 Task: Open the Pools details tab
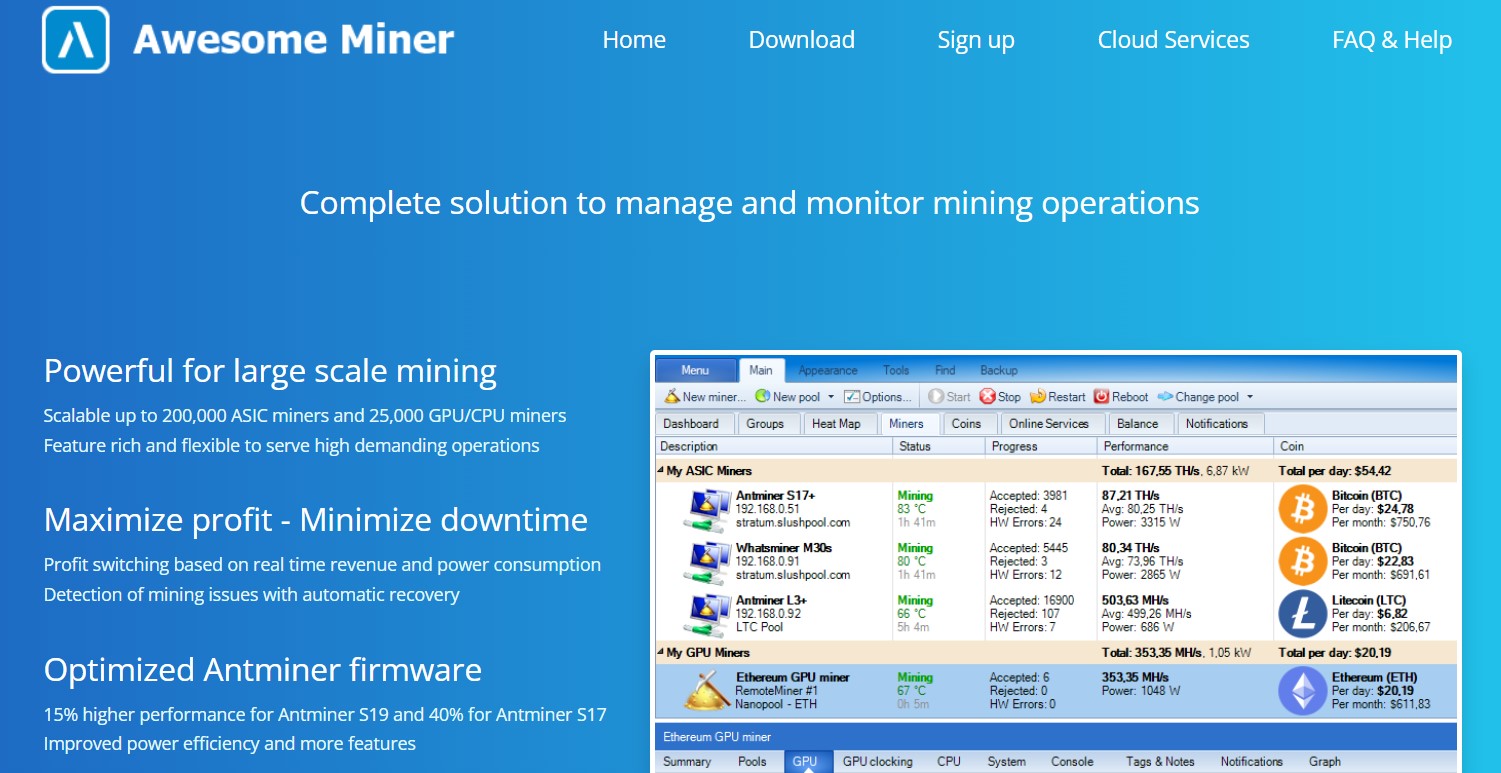tap(752, 761)
